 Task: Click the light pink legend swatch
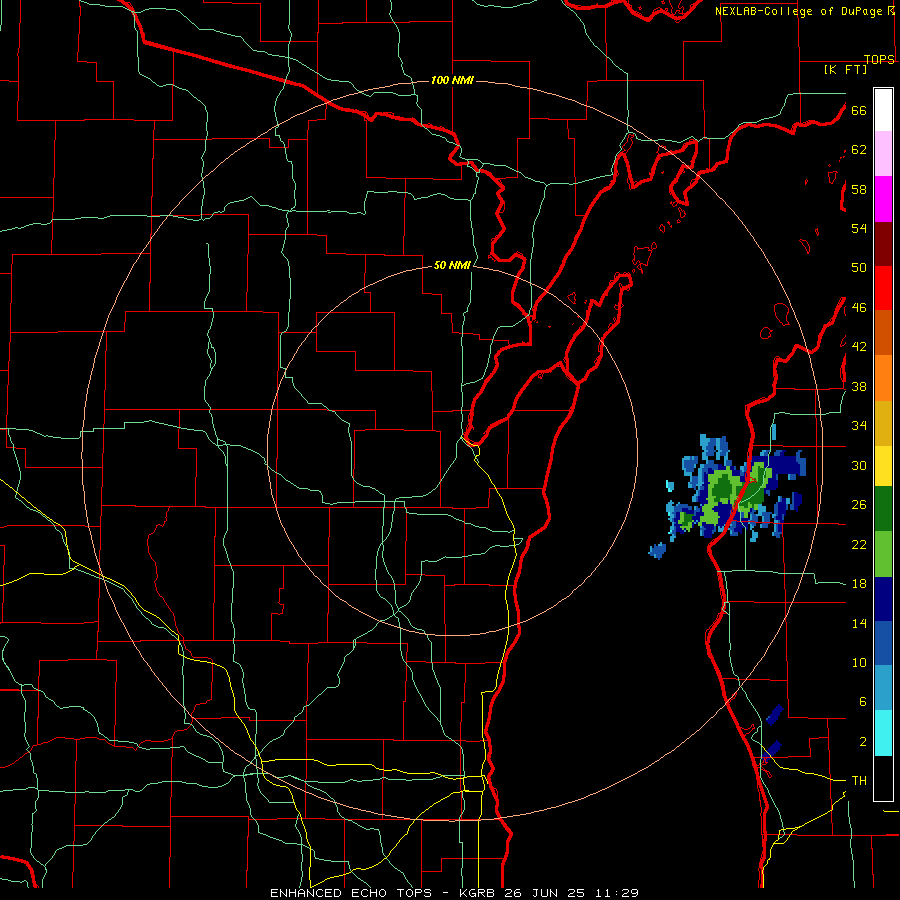(x=883, y=153)
